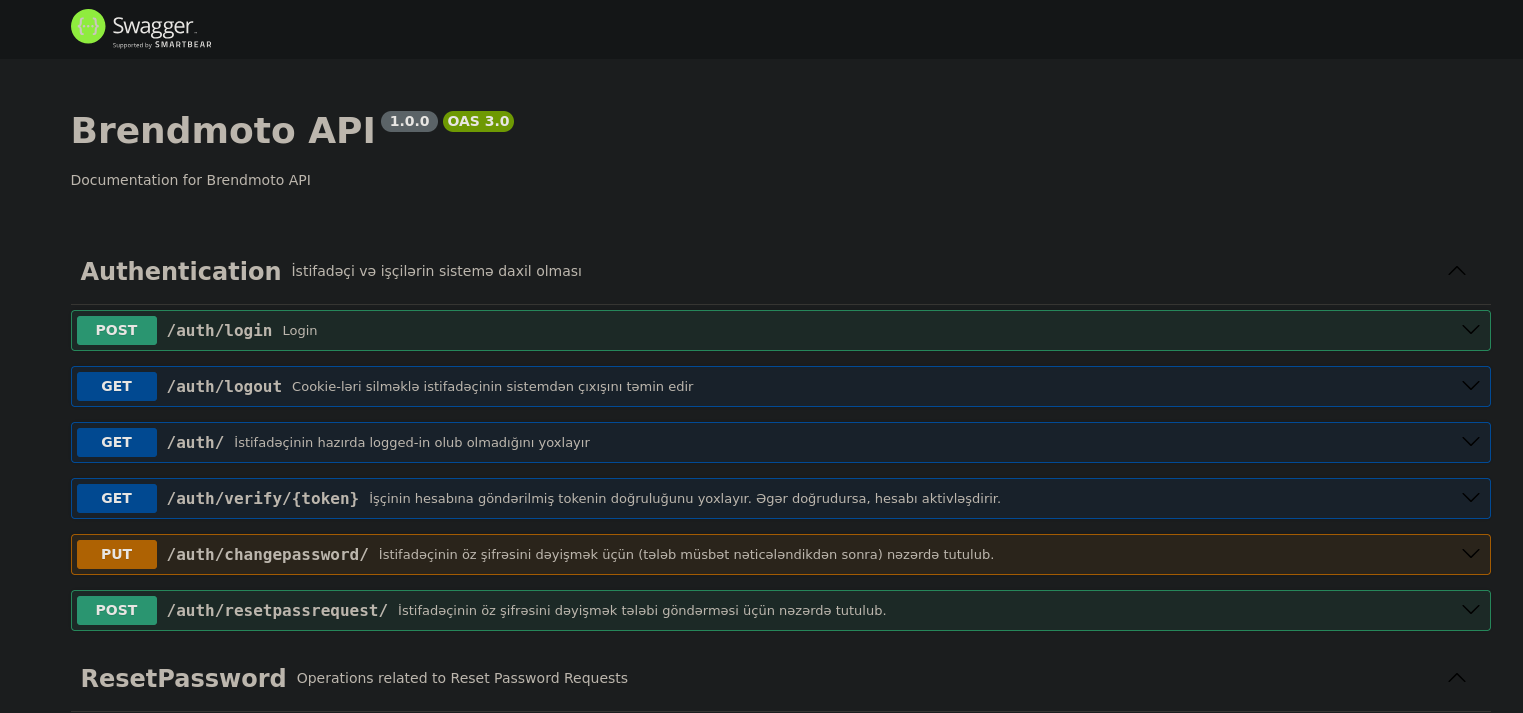The height and width of the screenshot is (713, 1523).
Task: Click the POST badge for resetpassrequest
Action: click(117, 610)
